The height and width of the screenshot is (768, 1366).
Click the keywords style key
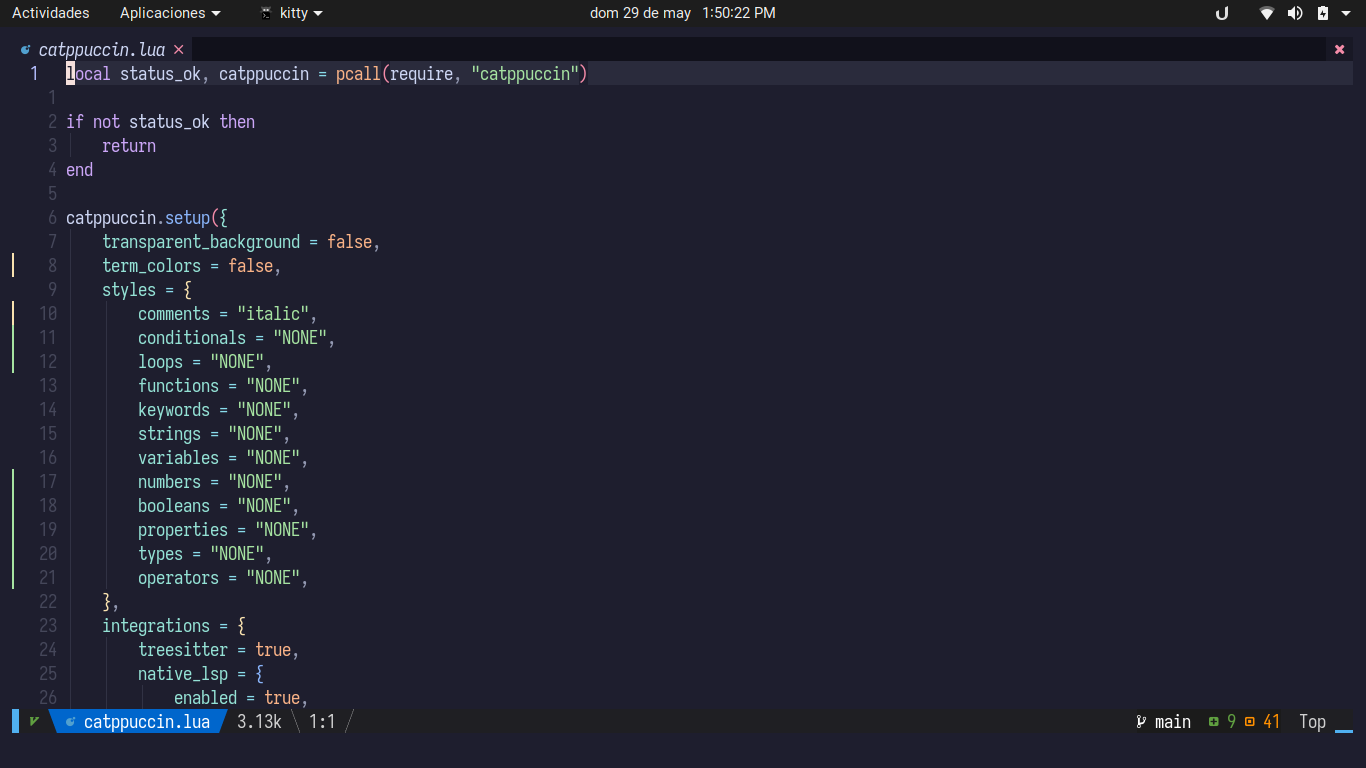tap(174, 410)
